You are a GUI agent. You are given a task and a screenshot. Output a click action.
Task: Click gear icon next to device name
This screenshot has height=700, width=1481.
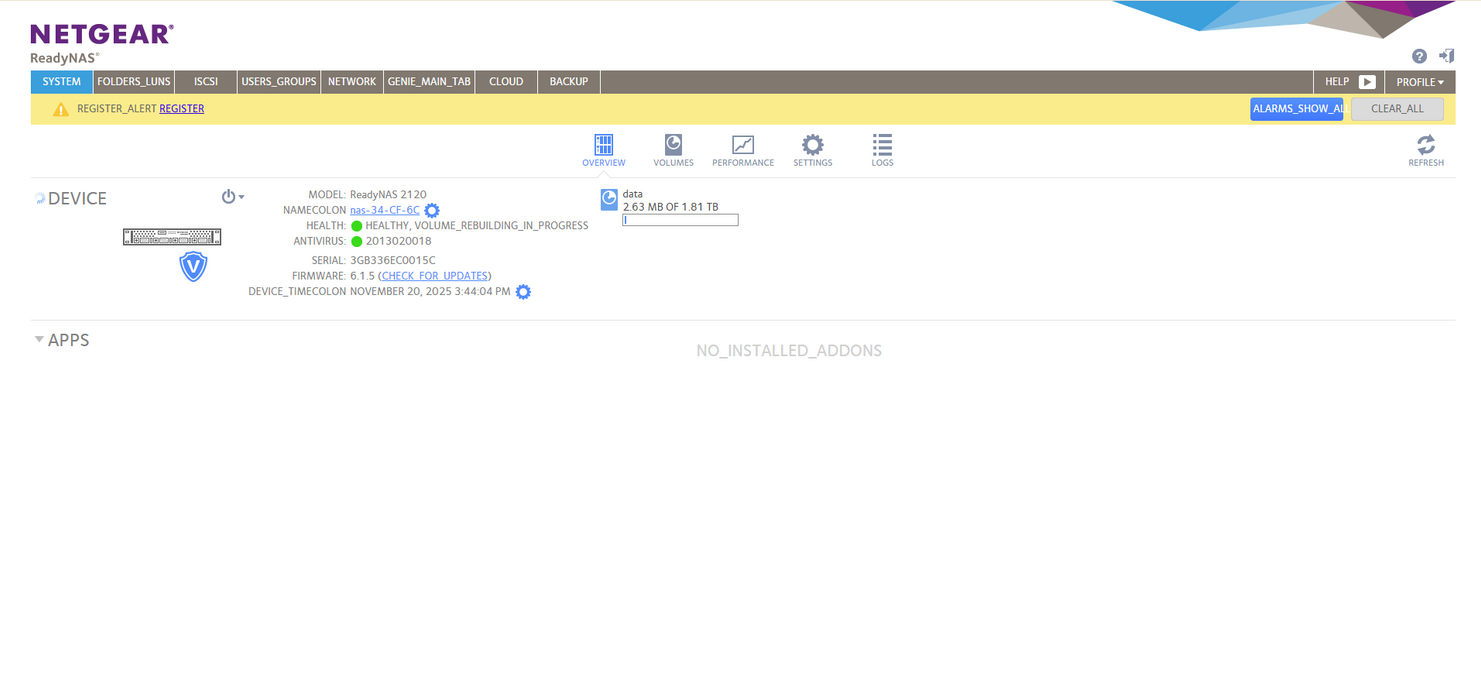(x=432, y=210)
